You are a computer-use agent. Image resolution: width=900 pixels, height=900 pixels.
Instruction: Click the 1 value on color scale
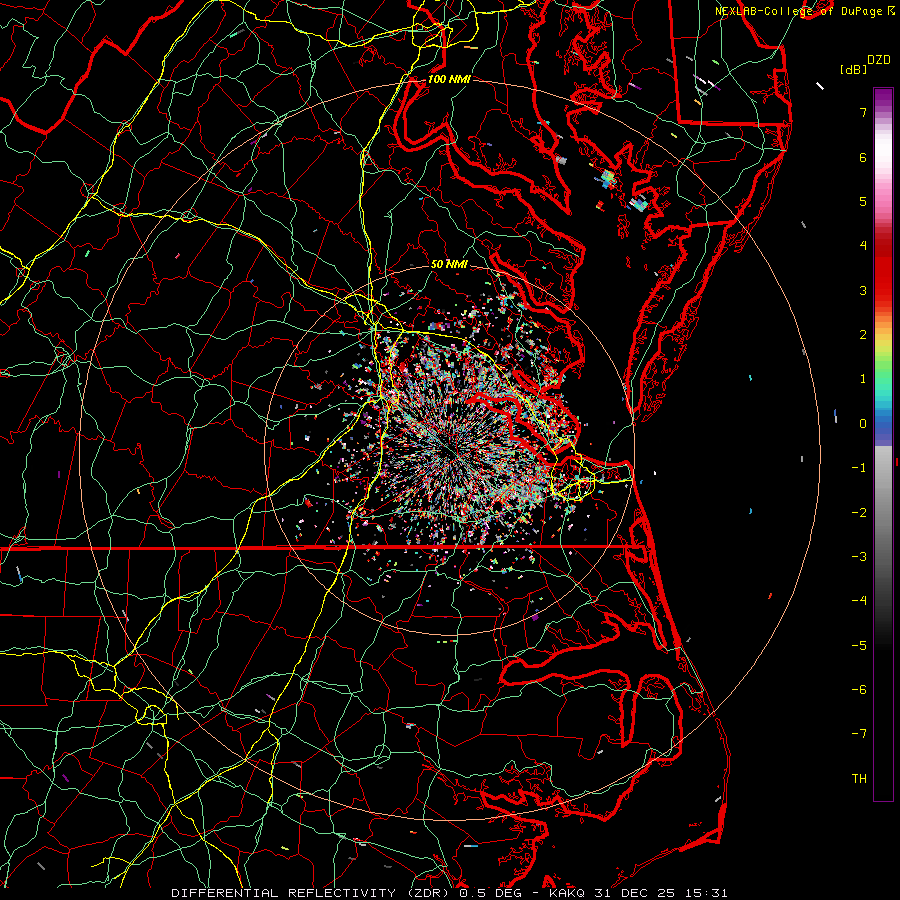[863, 379]
